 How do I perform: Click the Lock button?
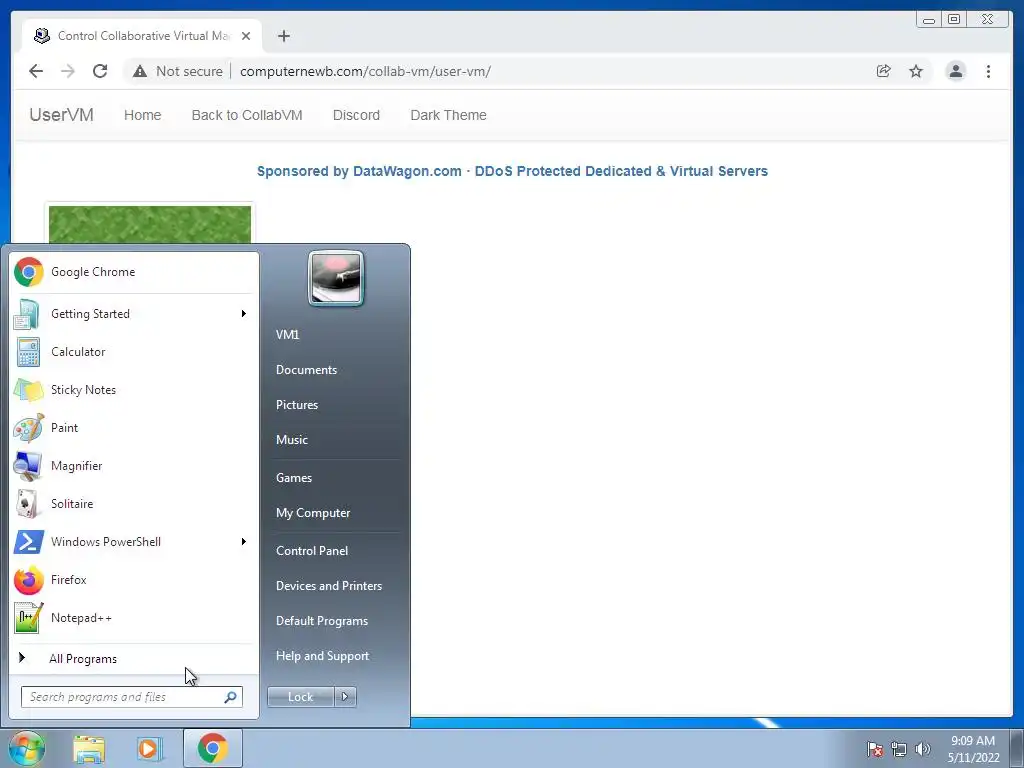click(x=300, y=697)
